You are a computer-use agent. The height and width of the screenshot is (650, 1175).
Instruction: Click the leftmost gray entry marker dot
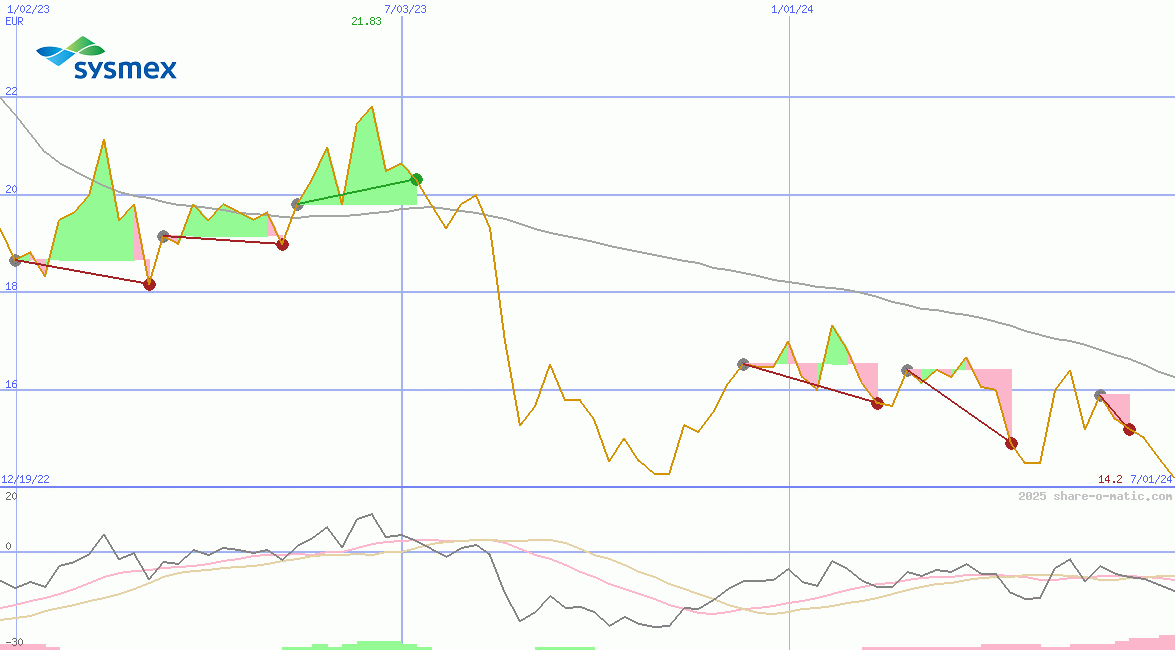pos(15,260)
